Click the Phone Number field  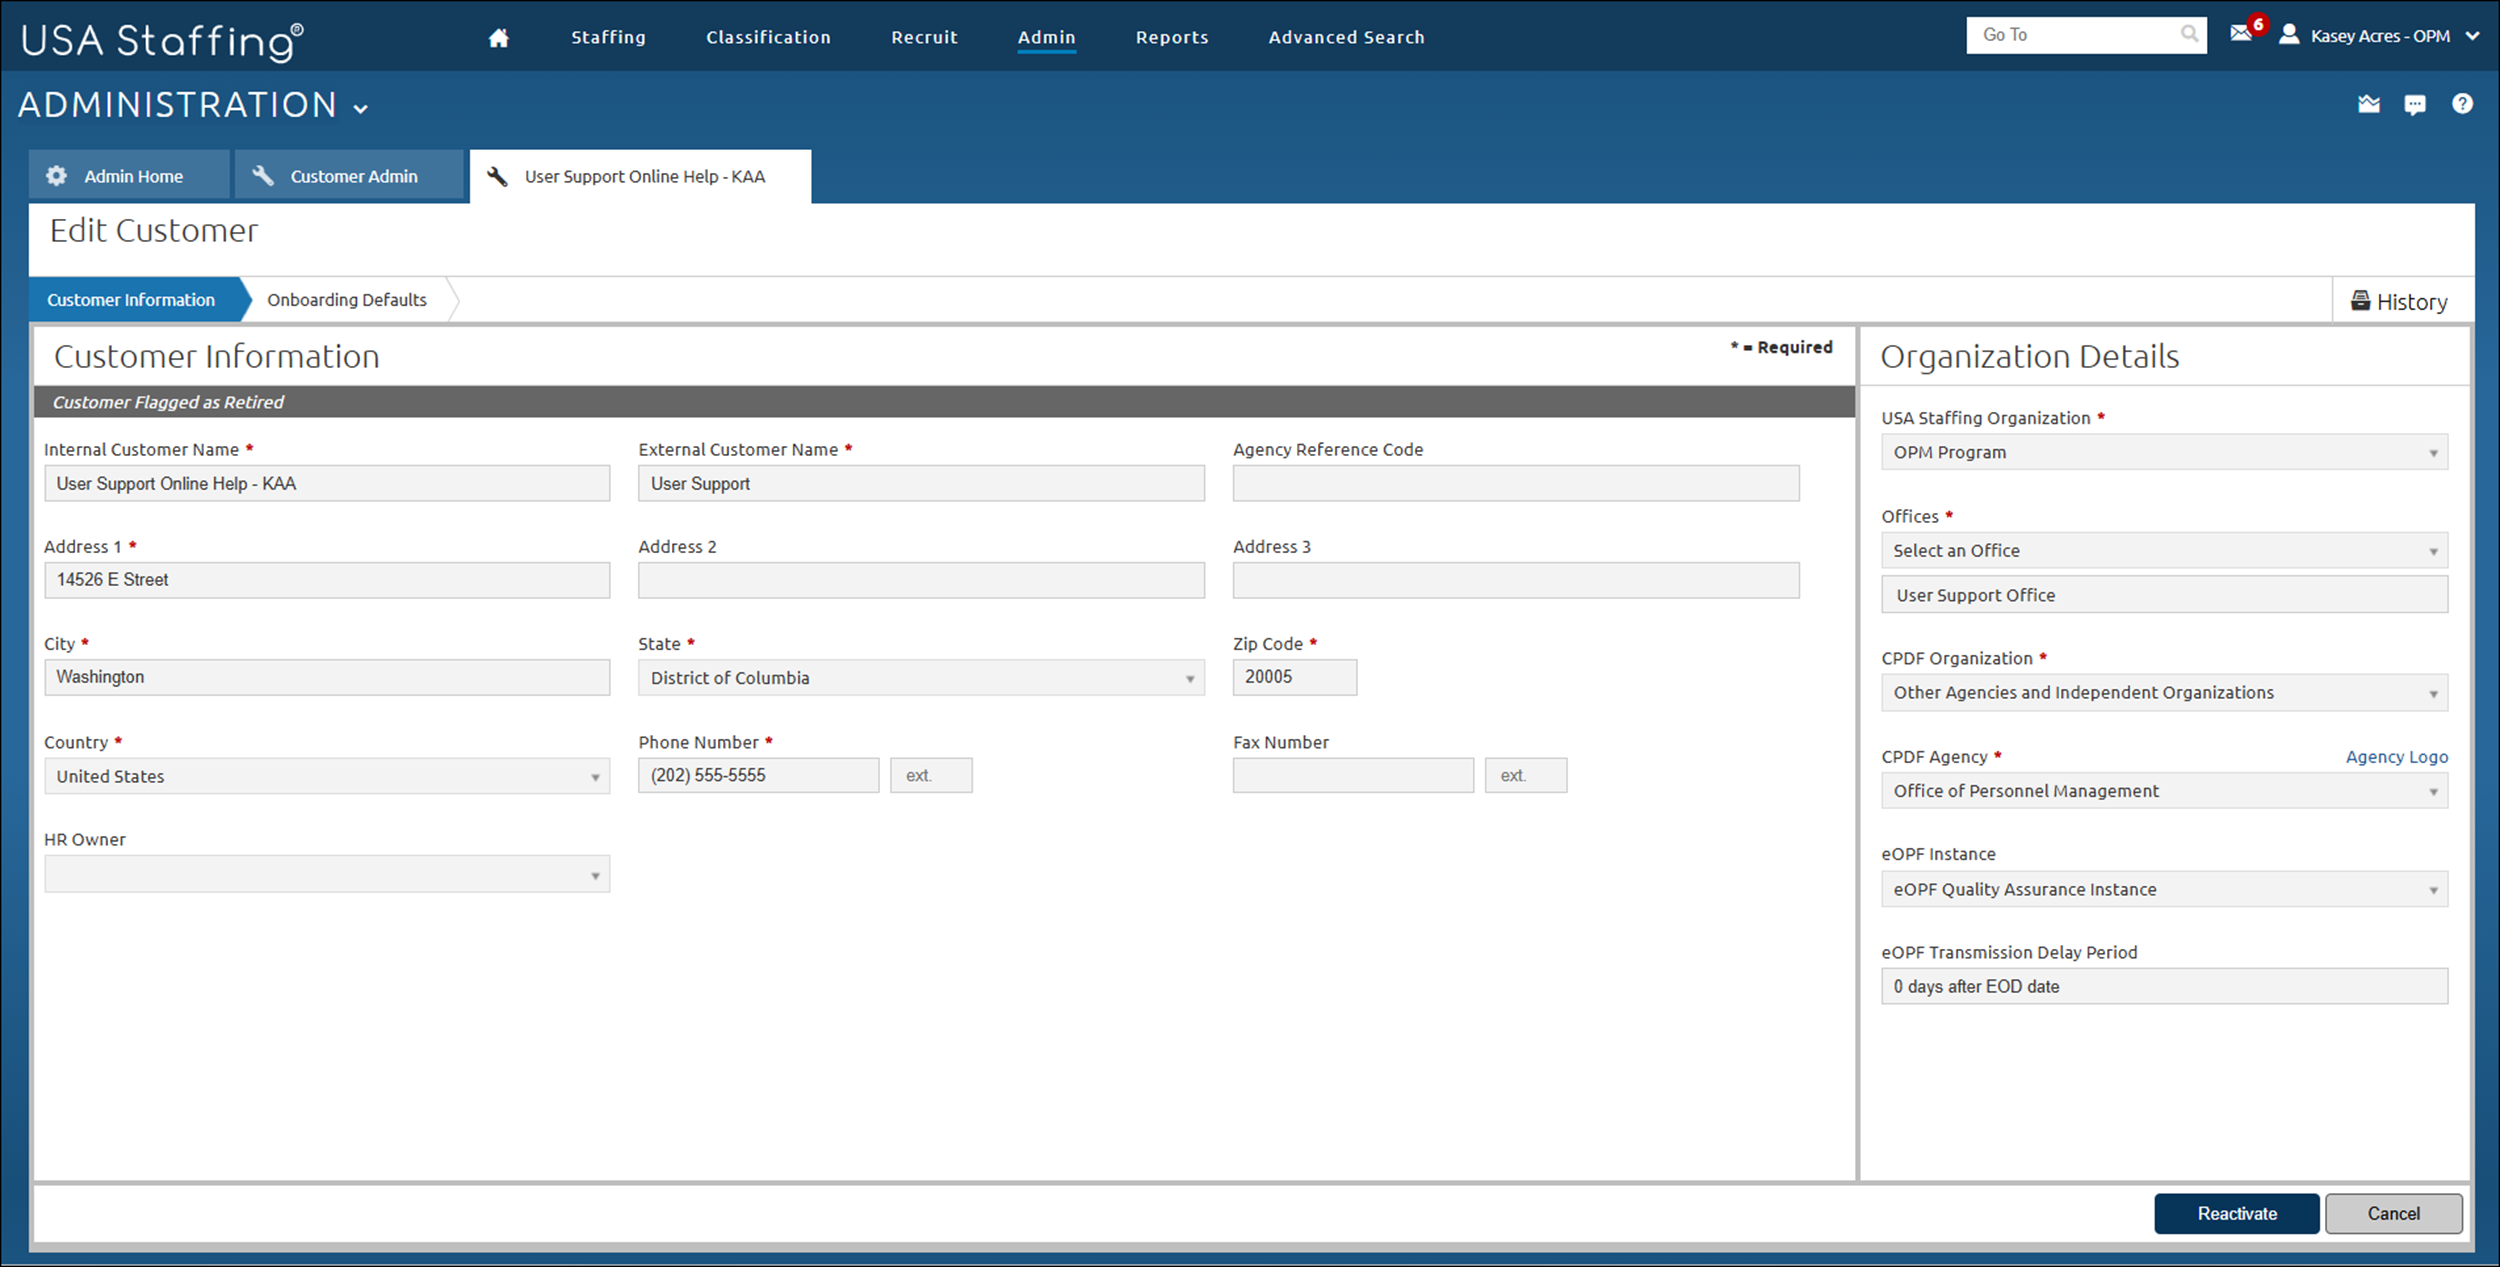tap(759, 775)
